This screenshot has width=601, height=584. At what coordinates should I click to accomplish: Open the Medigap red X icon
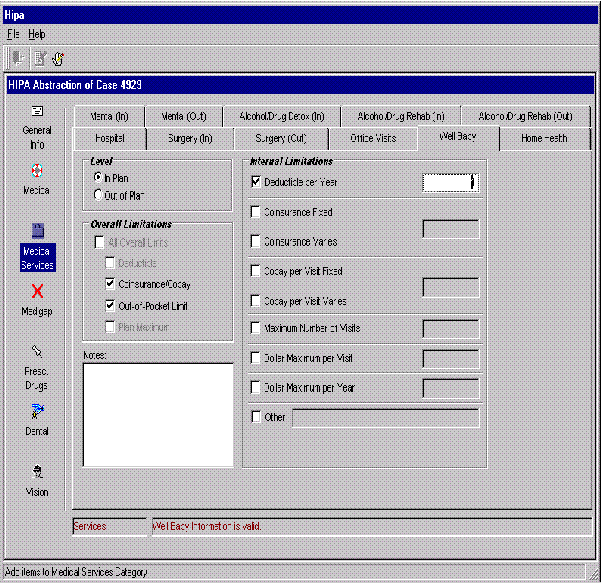click(37, 291)
